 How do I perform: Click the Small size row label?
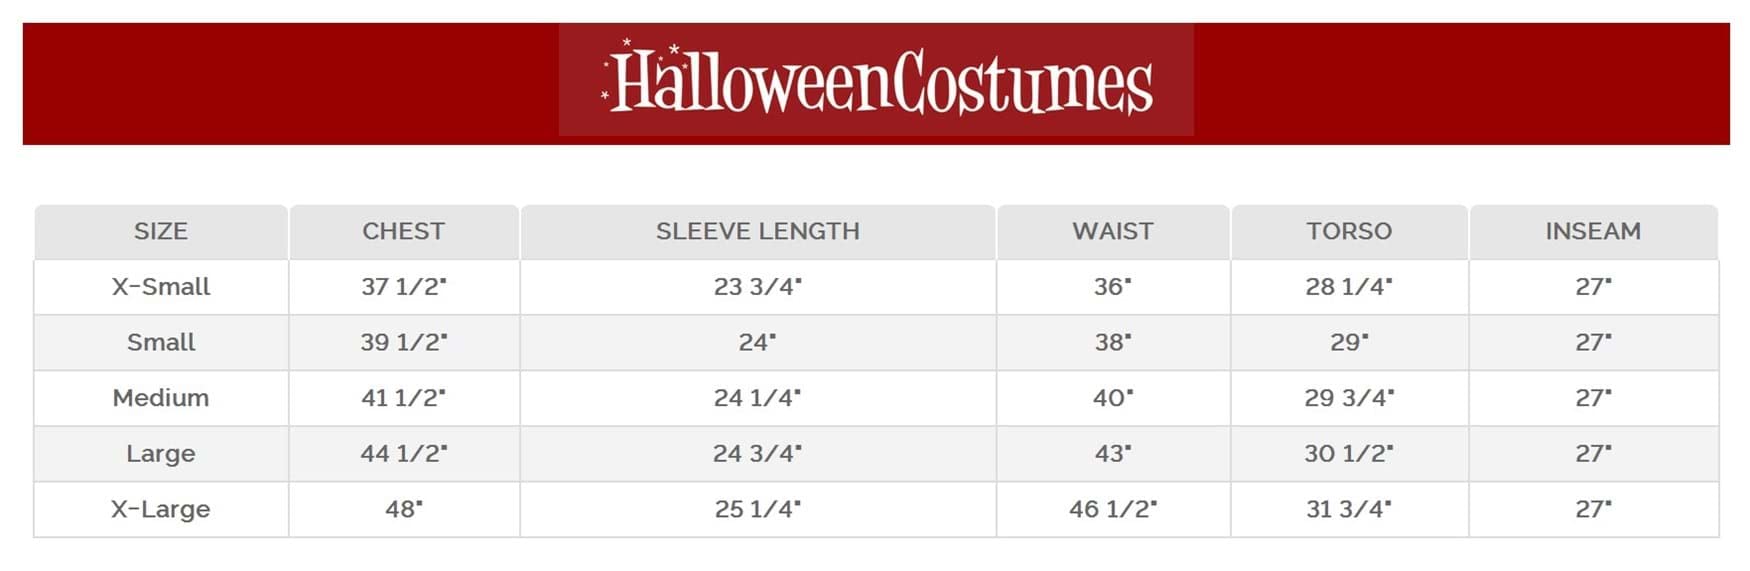[x=161, y=342]
